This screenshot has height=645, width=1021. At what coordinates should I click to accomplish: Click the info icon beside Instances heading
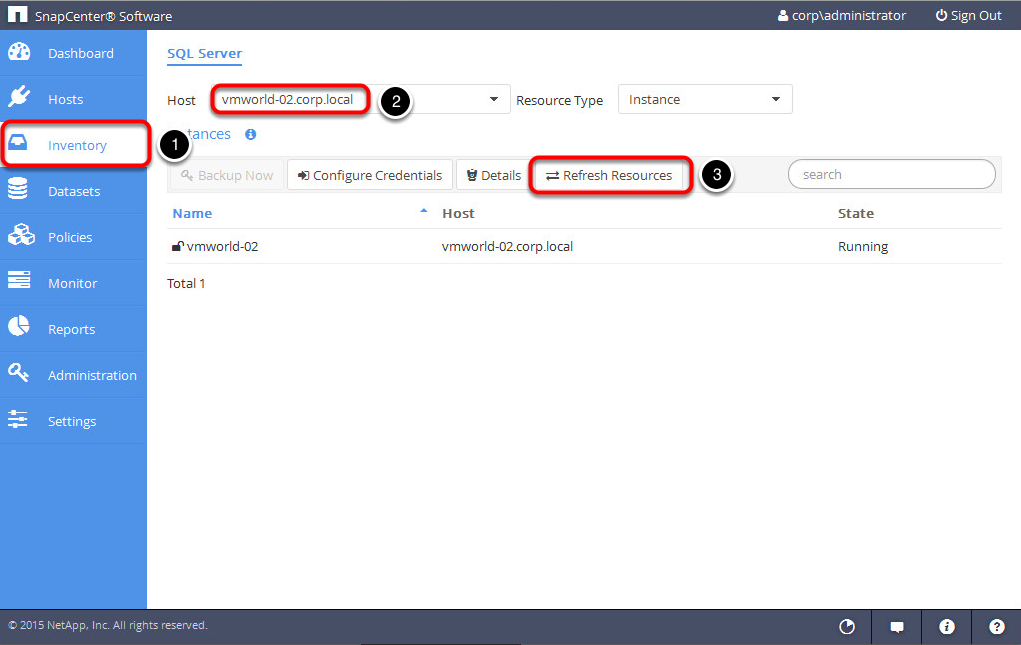point(251,134)
